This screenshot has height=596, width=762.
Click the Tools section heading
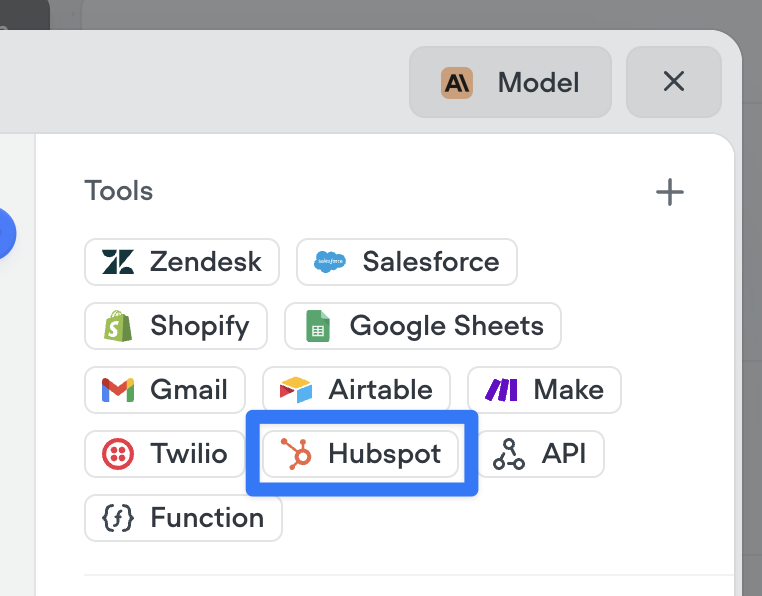point(119,191)
